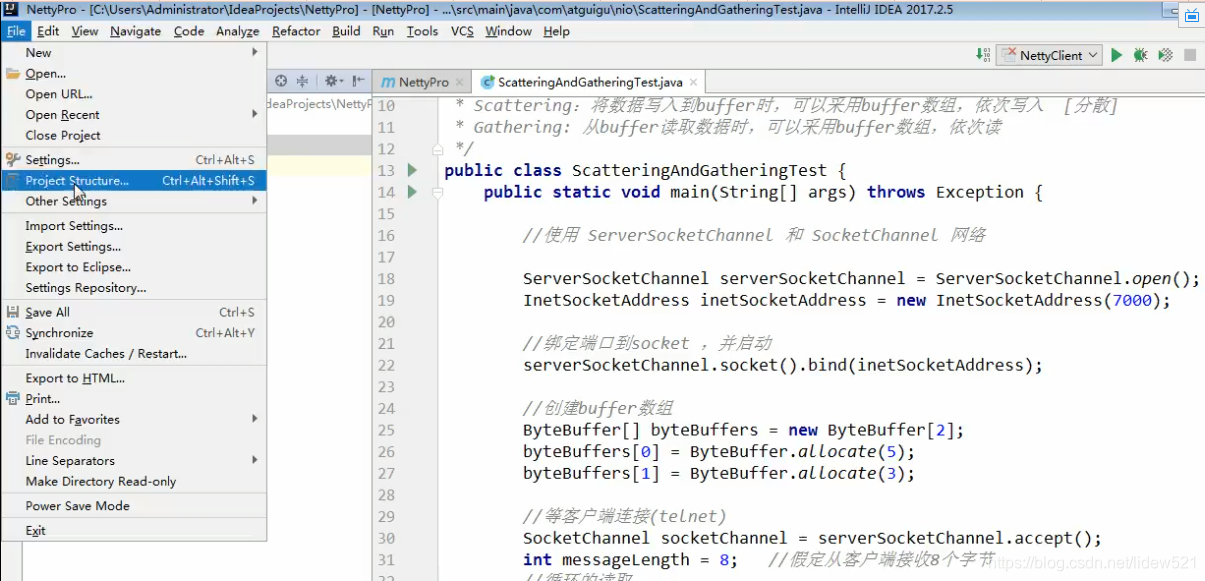Click Scroll from Source crosshair icon

click(281, 81)
